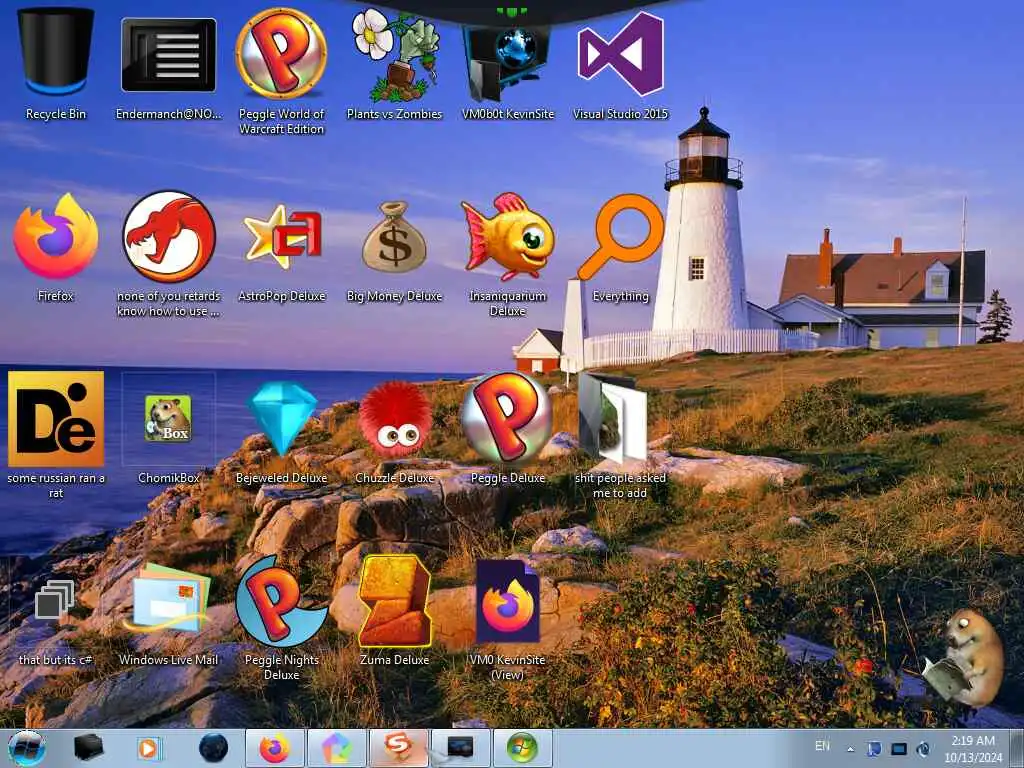The image size is (1024, 768).
Task: Click the network tray icon
Action: point(874,749)
